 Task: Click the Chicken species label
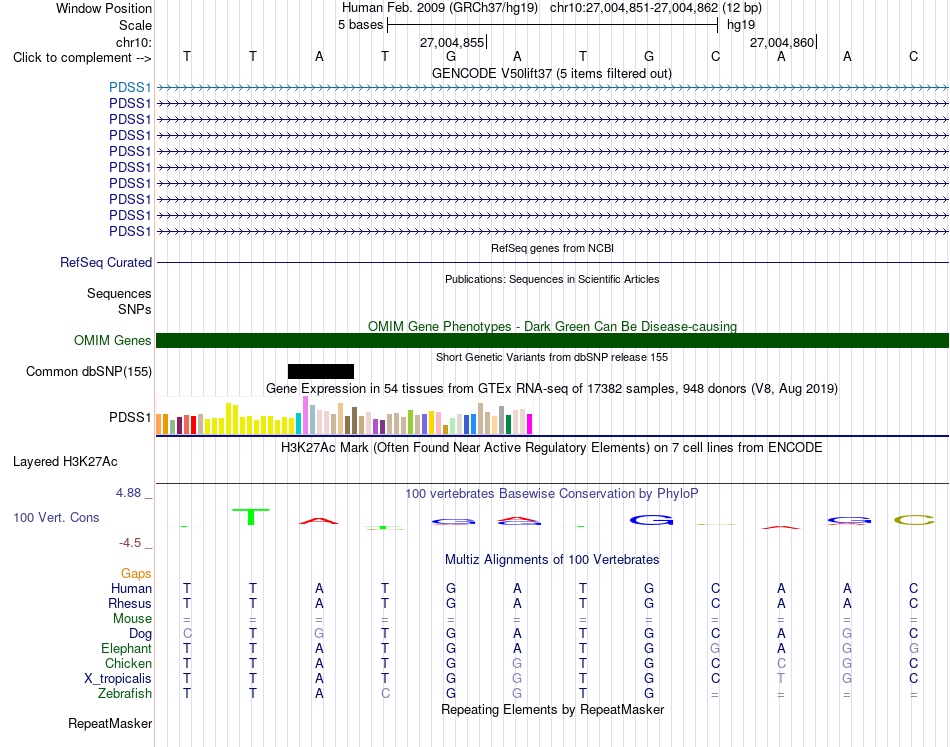click(128, 663)
